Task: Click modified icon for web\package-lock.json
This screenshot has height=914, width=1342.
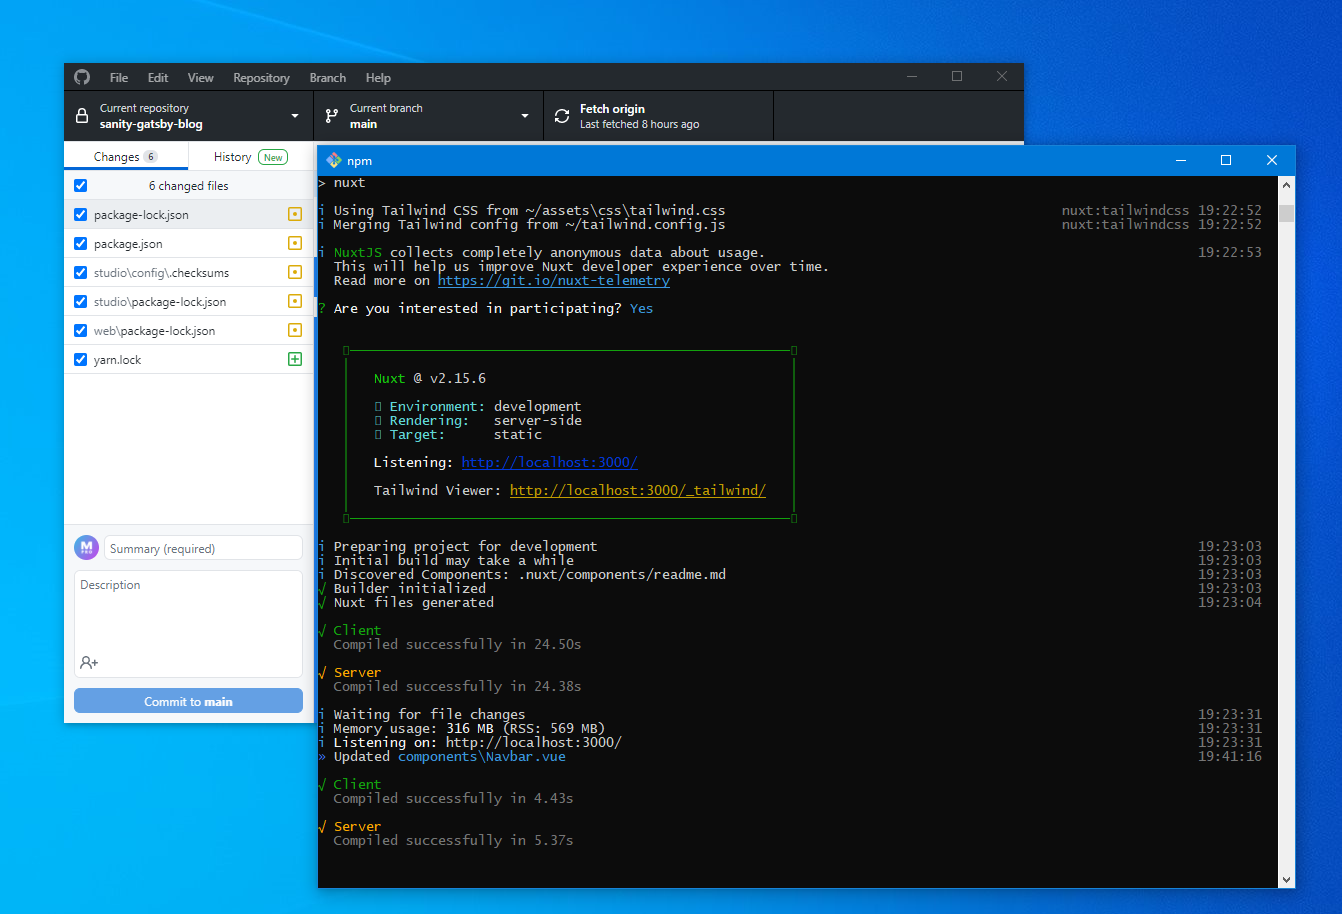Action: (x=295, y=330)
